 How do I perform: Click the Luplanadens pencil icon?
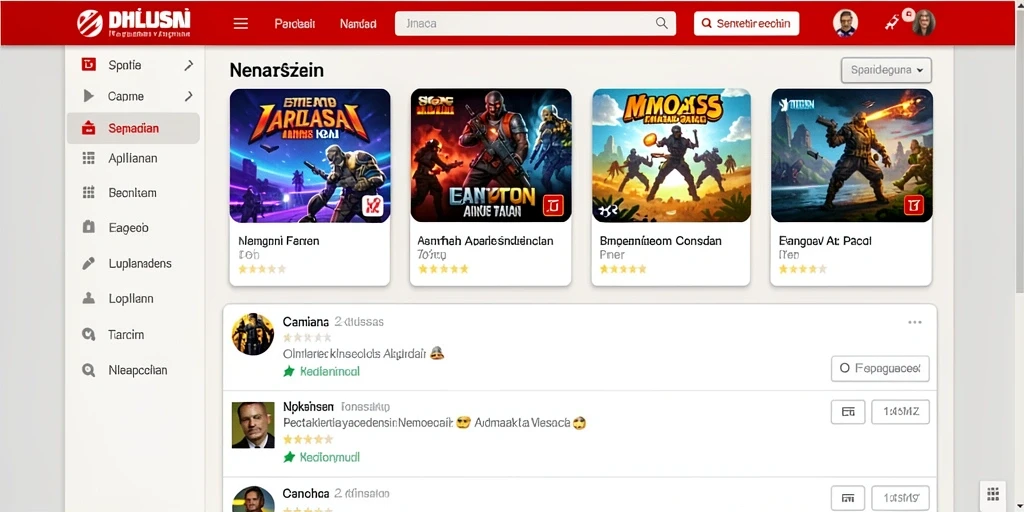88,263
